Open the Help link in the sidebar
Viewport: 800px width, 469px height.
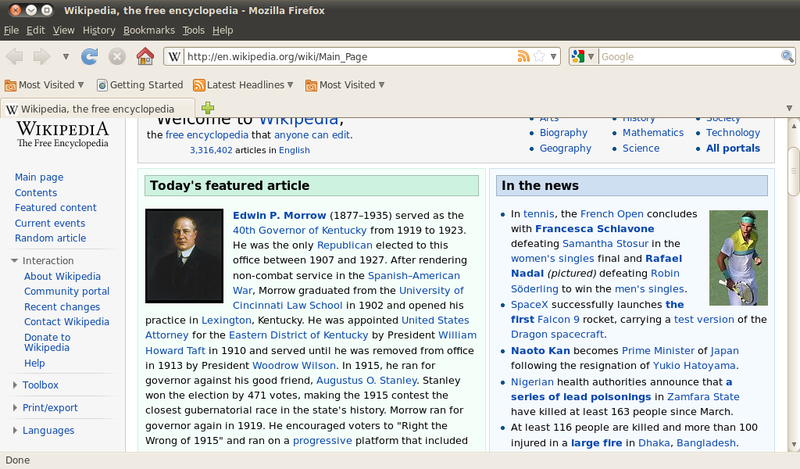point(34,363)
